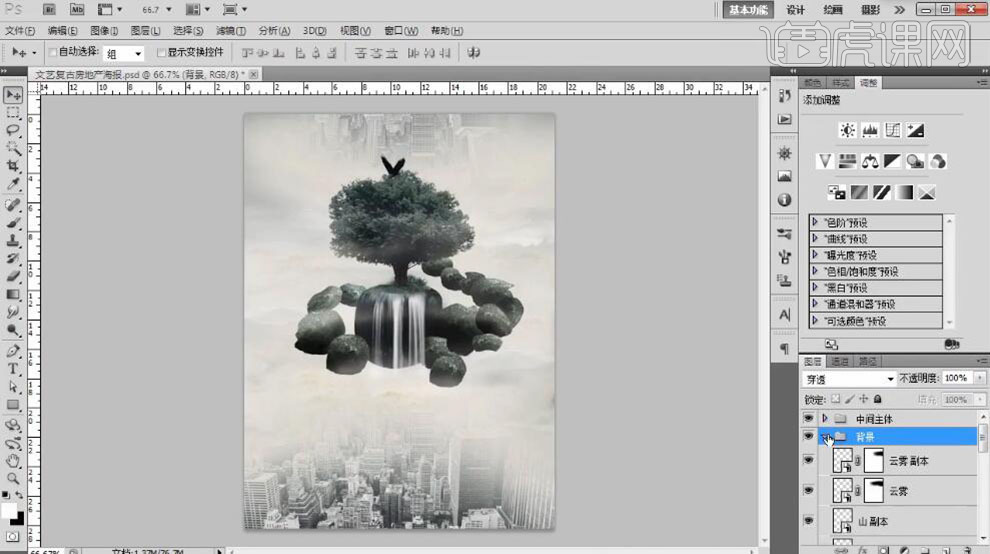Add an Exposure adjustment
The image size is (990, 554).
click(x=915, y=130)
